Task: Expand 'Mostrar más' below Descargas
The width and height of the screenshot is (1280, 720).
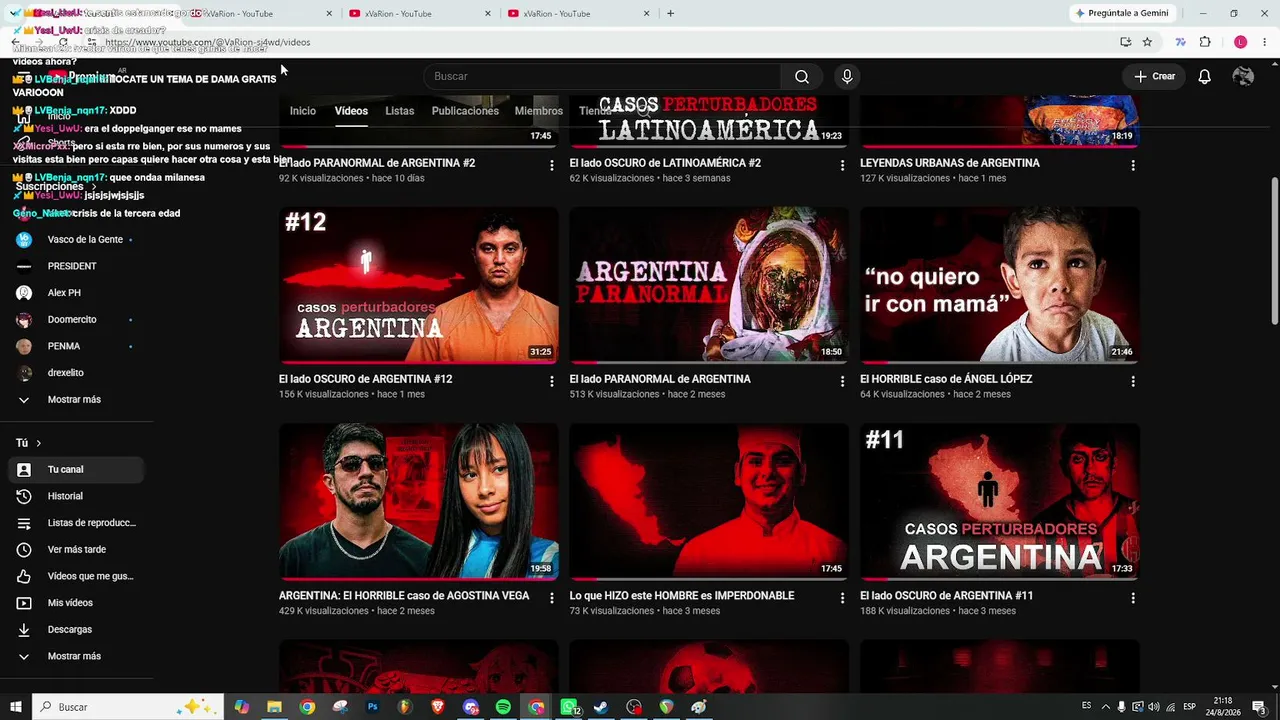Action: 74,656
